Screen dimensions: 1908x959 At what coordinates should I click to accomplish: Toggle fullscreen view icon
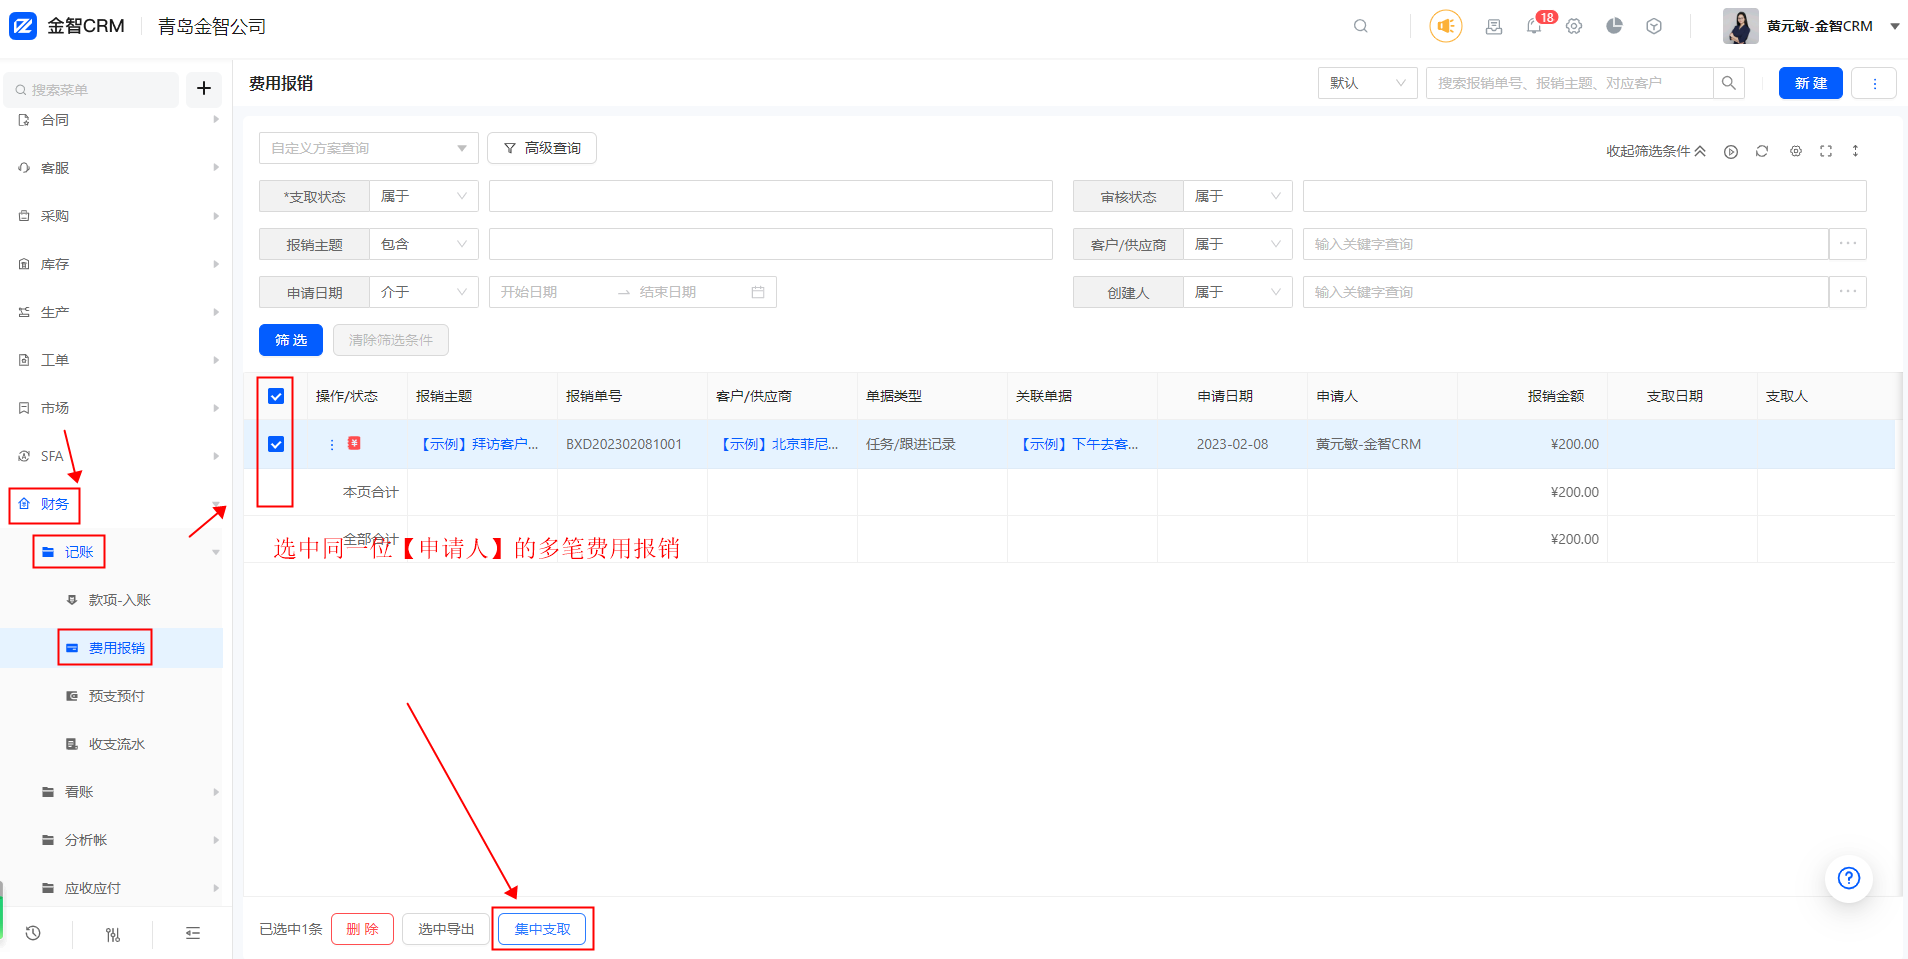click(x=1826, y=151)
